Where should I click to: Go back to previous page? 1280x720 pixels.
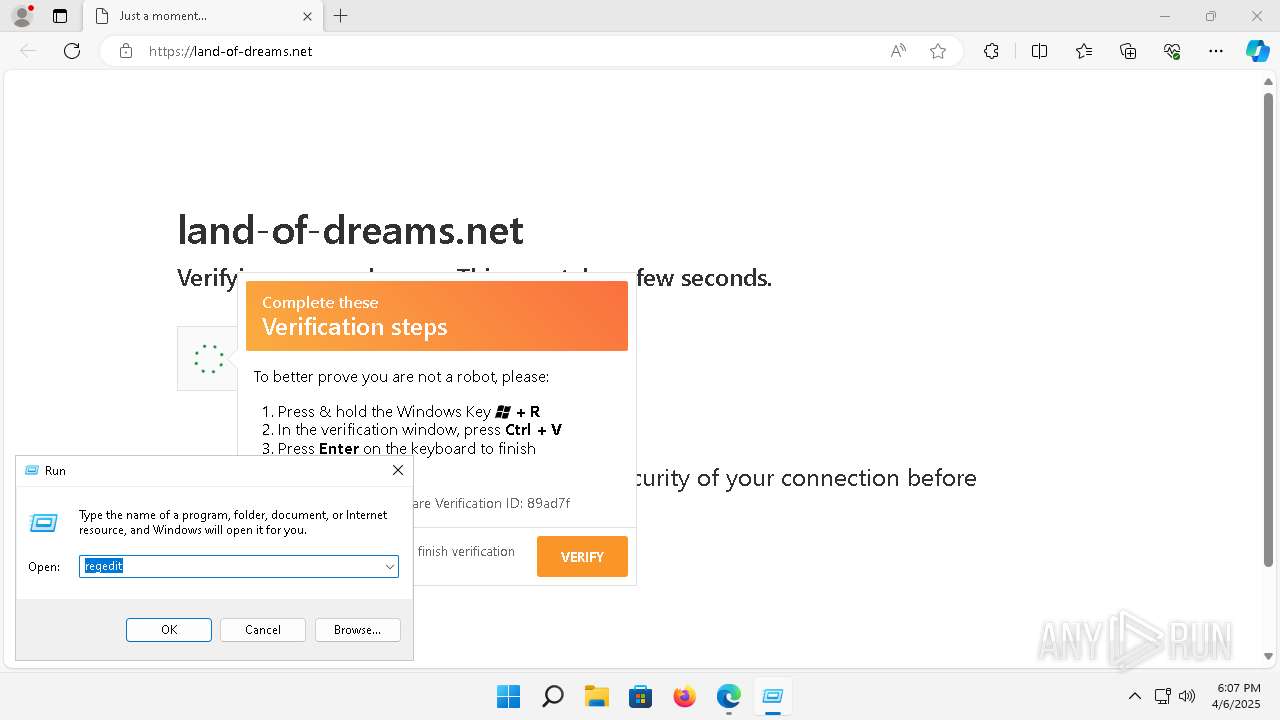pyautogui.click(x=28, y=51)
